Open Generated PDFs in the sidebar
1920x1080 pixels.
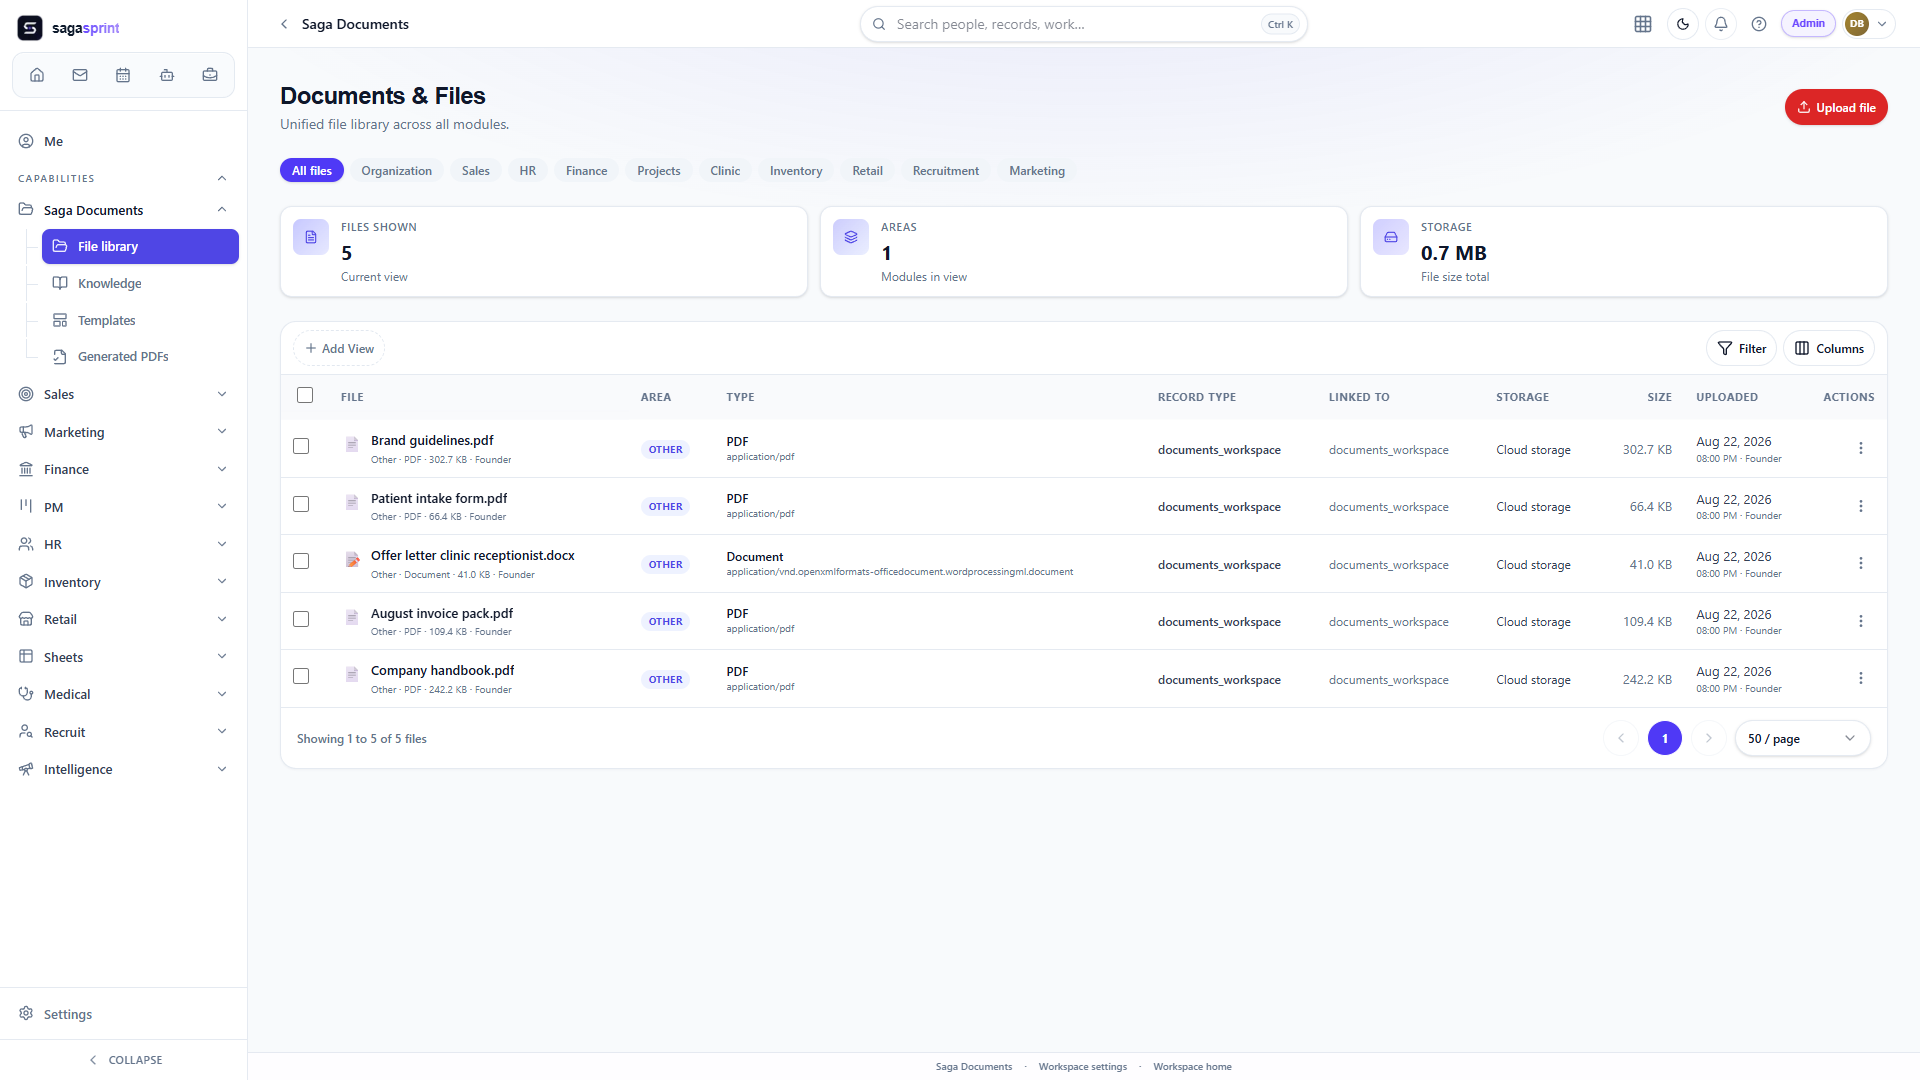point(140,356)
